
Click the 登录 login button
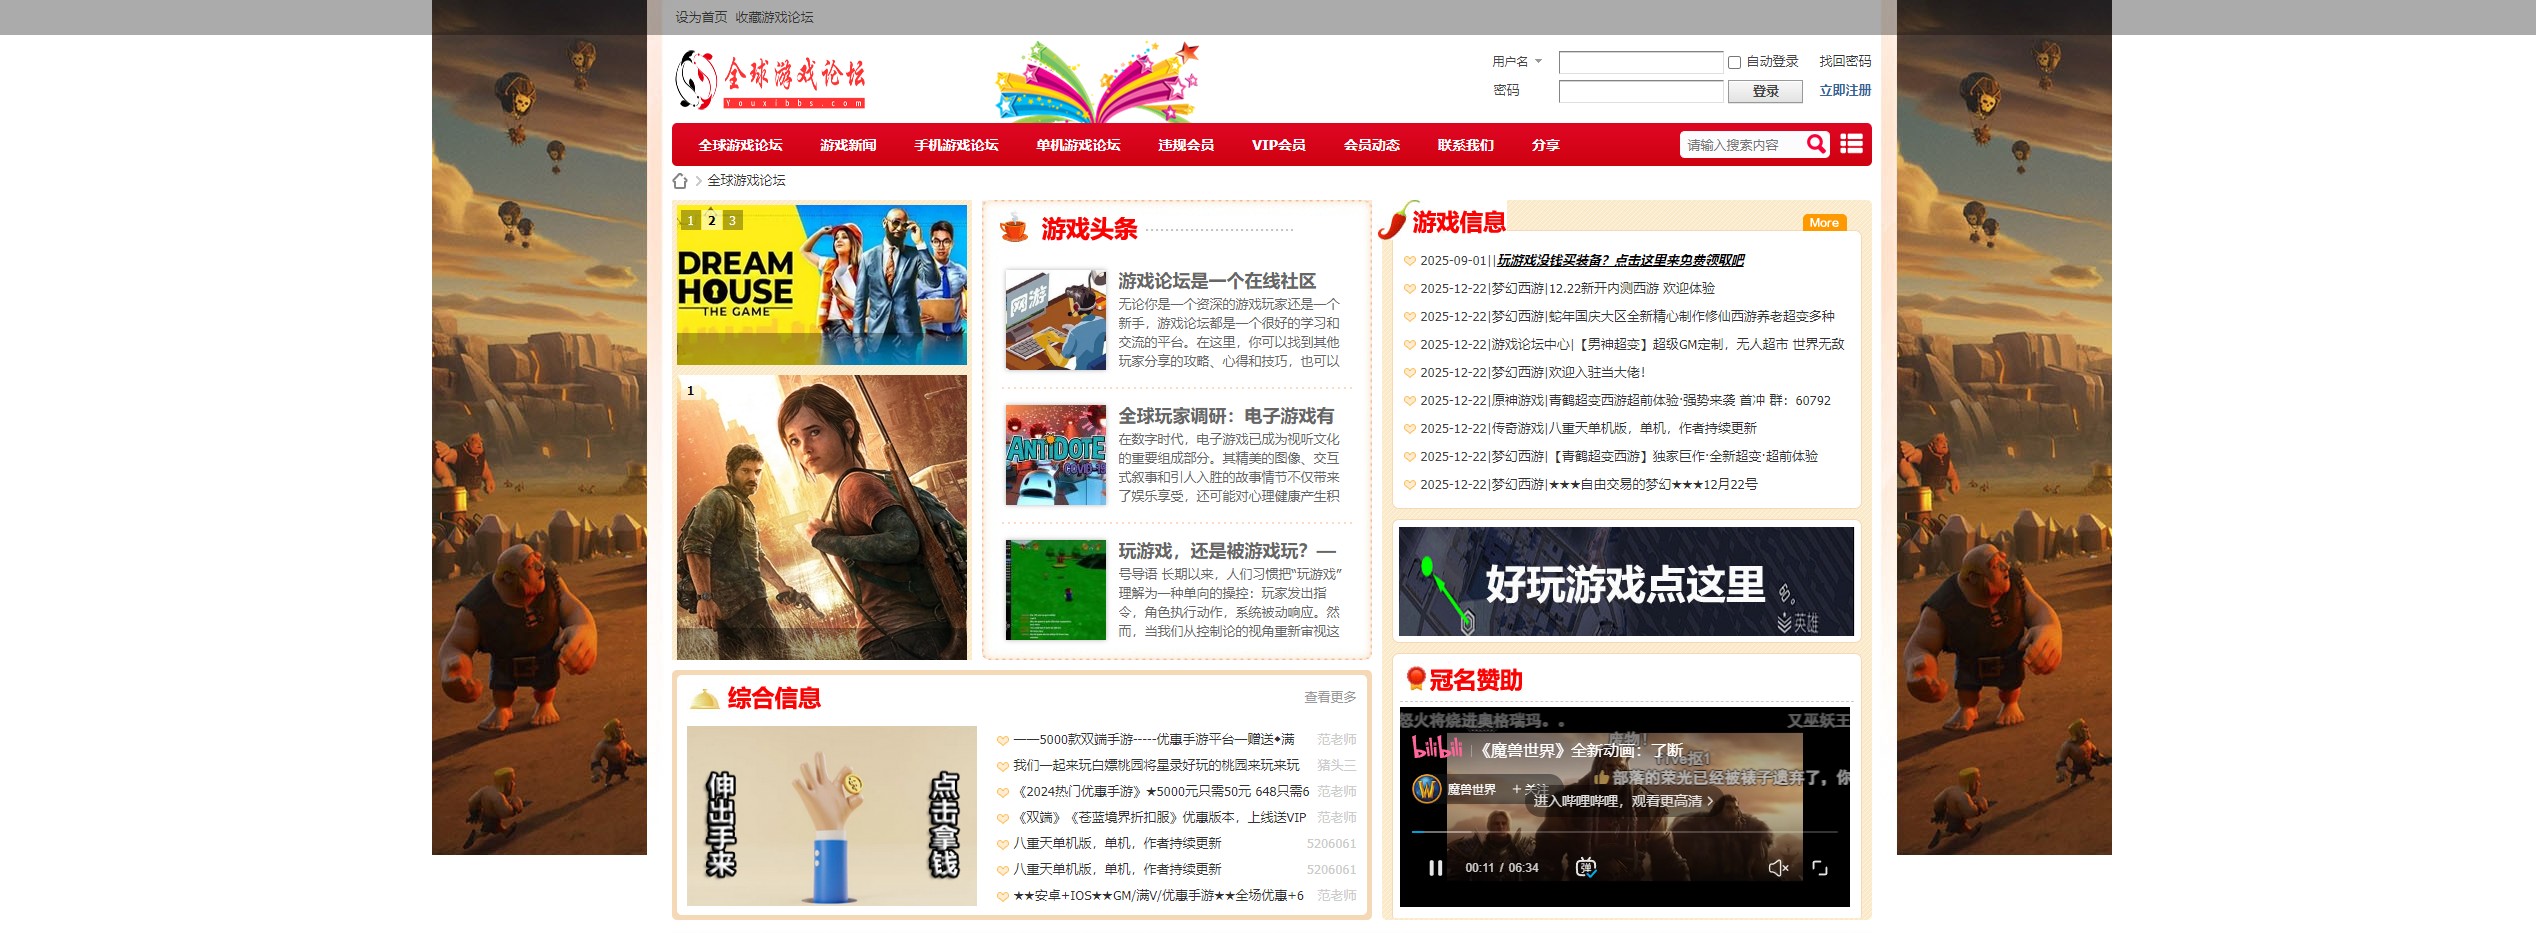pos(1765,91)
